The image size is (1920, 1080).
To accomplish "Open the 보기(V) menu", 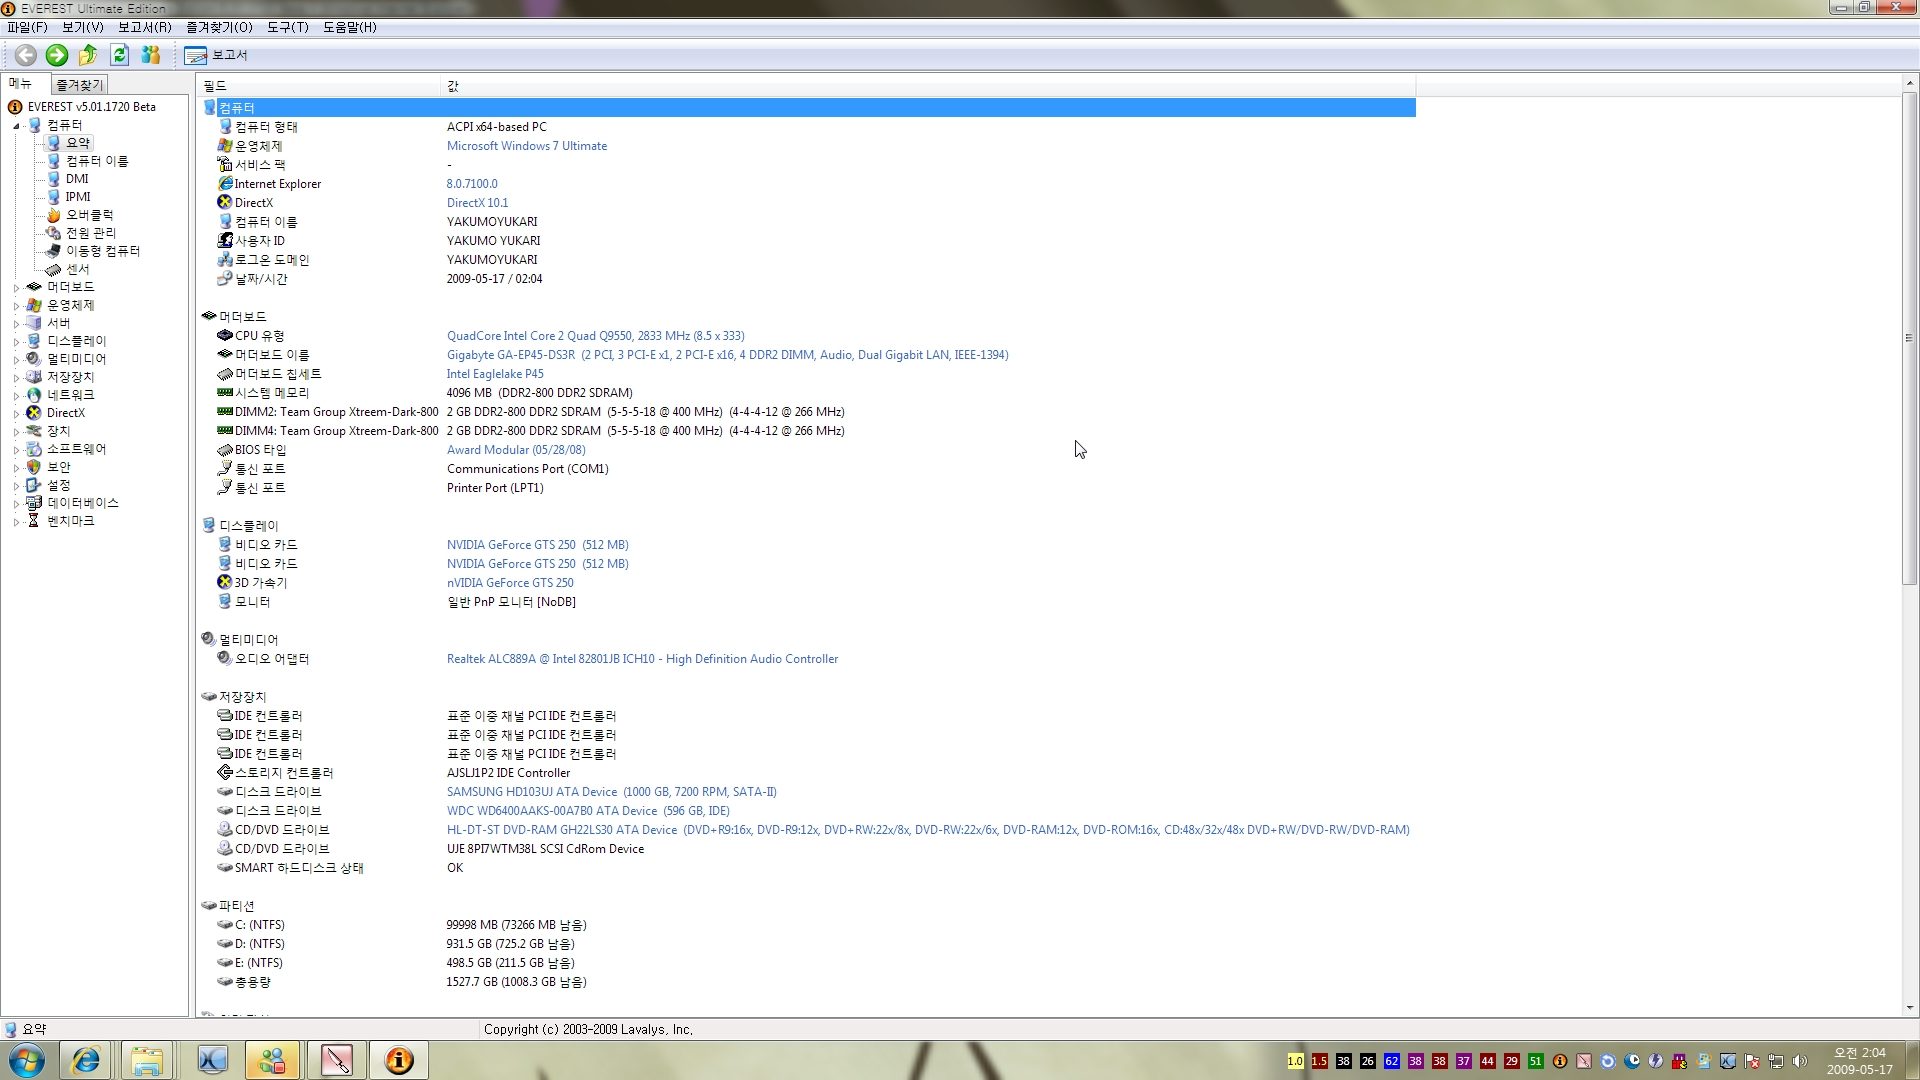I will 82,27.
